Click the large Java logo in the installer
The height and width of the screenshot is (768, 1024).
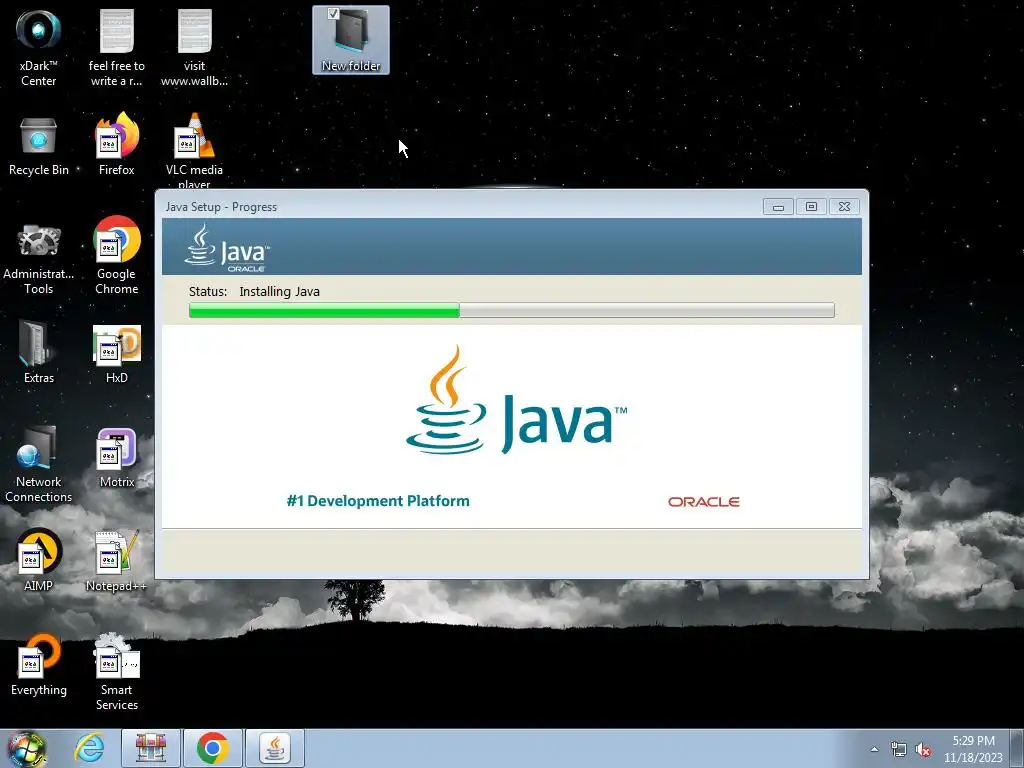click(516, 400)
